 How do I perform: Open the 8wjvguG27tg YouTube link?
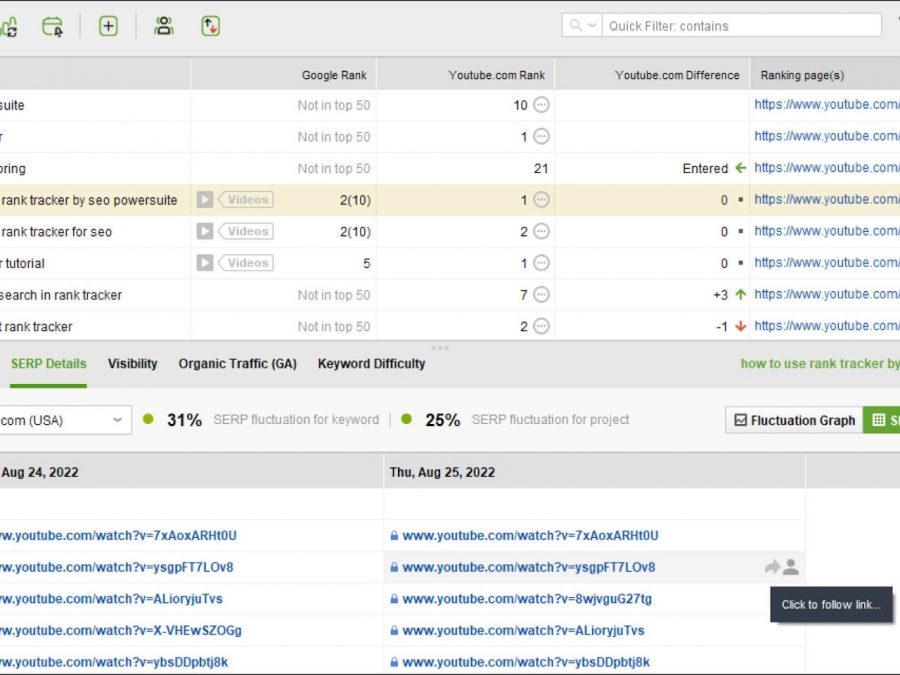point(526,599)
